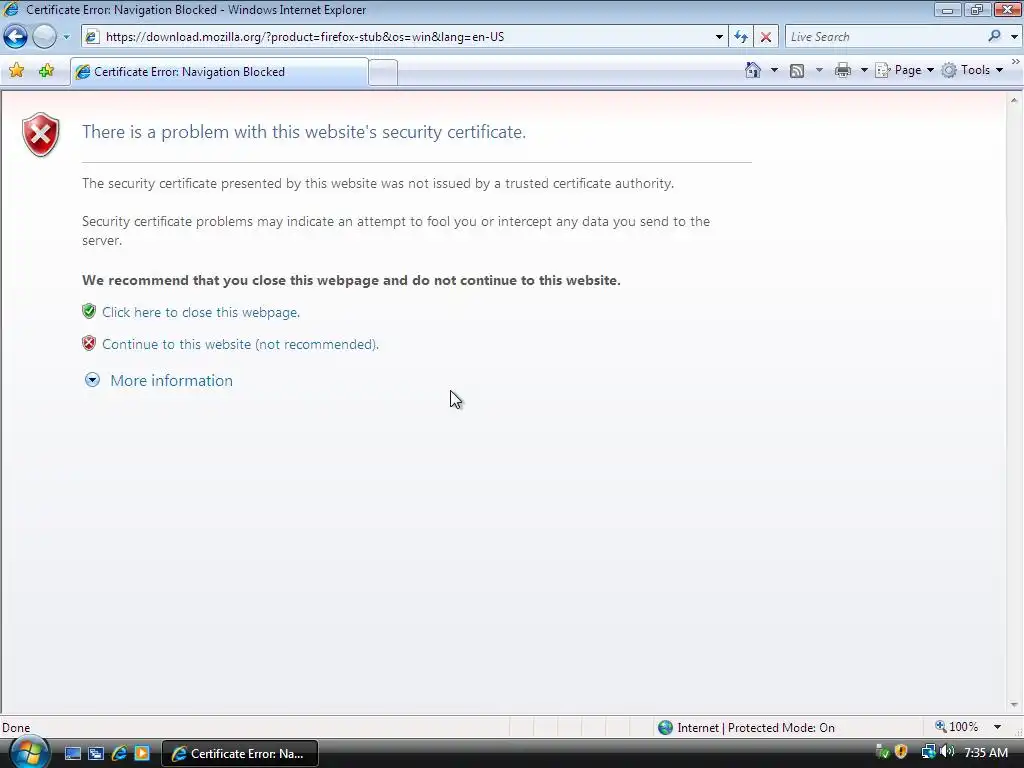The width and height of the screenshot is (1024, 768).
Task: Go back with the Back arrow button
Action: [x=16, y=37]
